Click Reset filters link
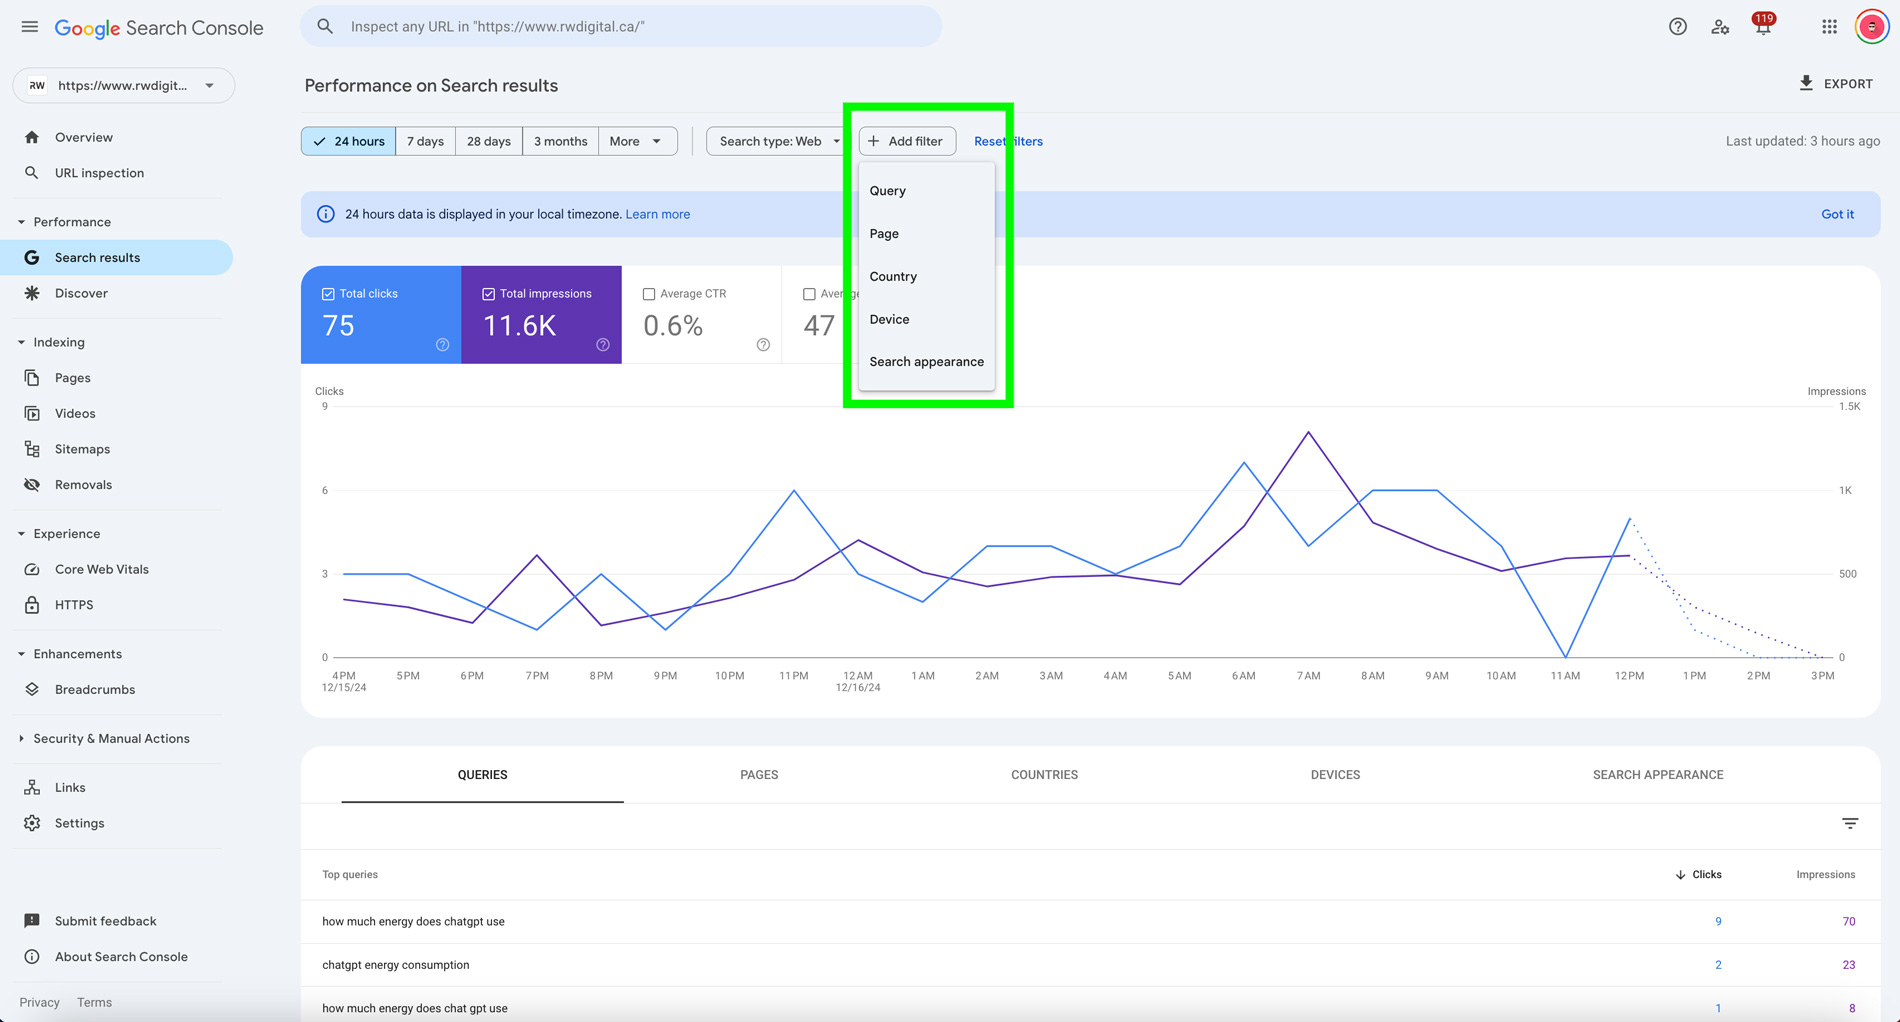Screen dimensions: 1900x1022 [x=1008, y=141]
